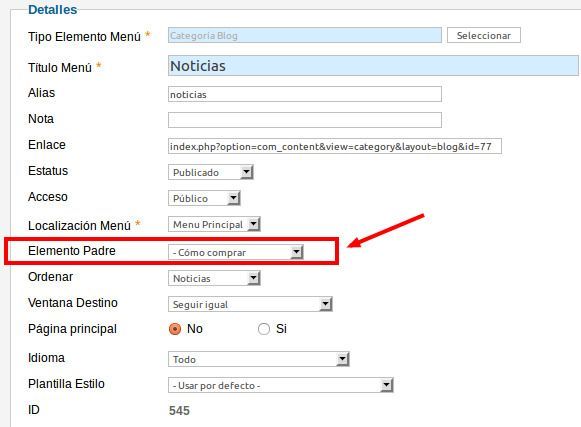
Task: Click the arrow button on Idioma dropdown
Action: (343, 359)
